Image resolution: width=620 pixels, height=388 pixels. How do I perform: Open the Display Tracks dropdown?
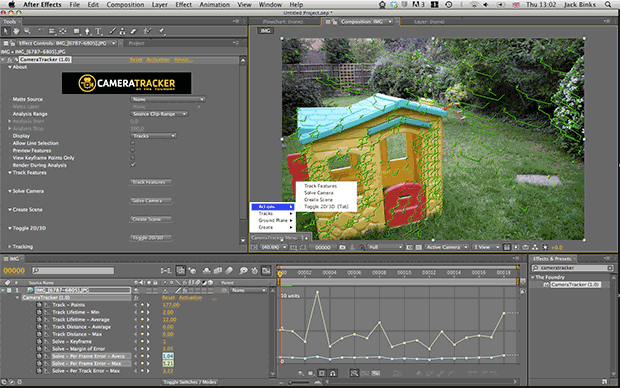pos(153,136)
